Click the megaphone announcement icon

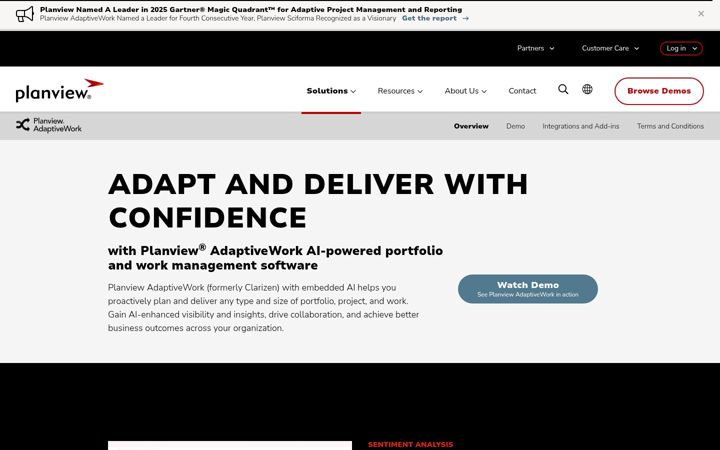click(25, 14)
